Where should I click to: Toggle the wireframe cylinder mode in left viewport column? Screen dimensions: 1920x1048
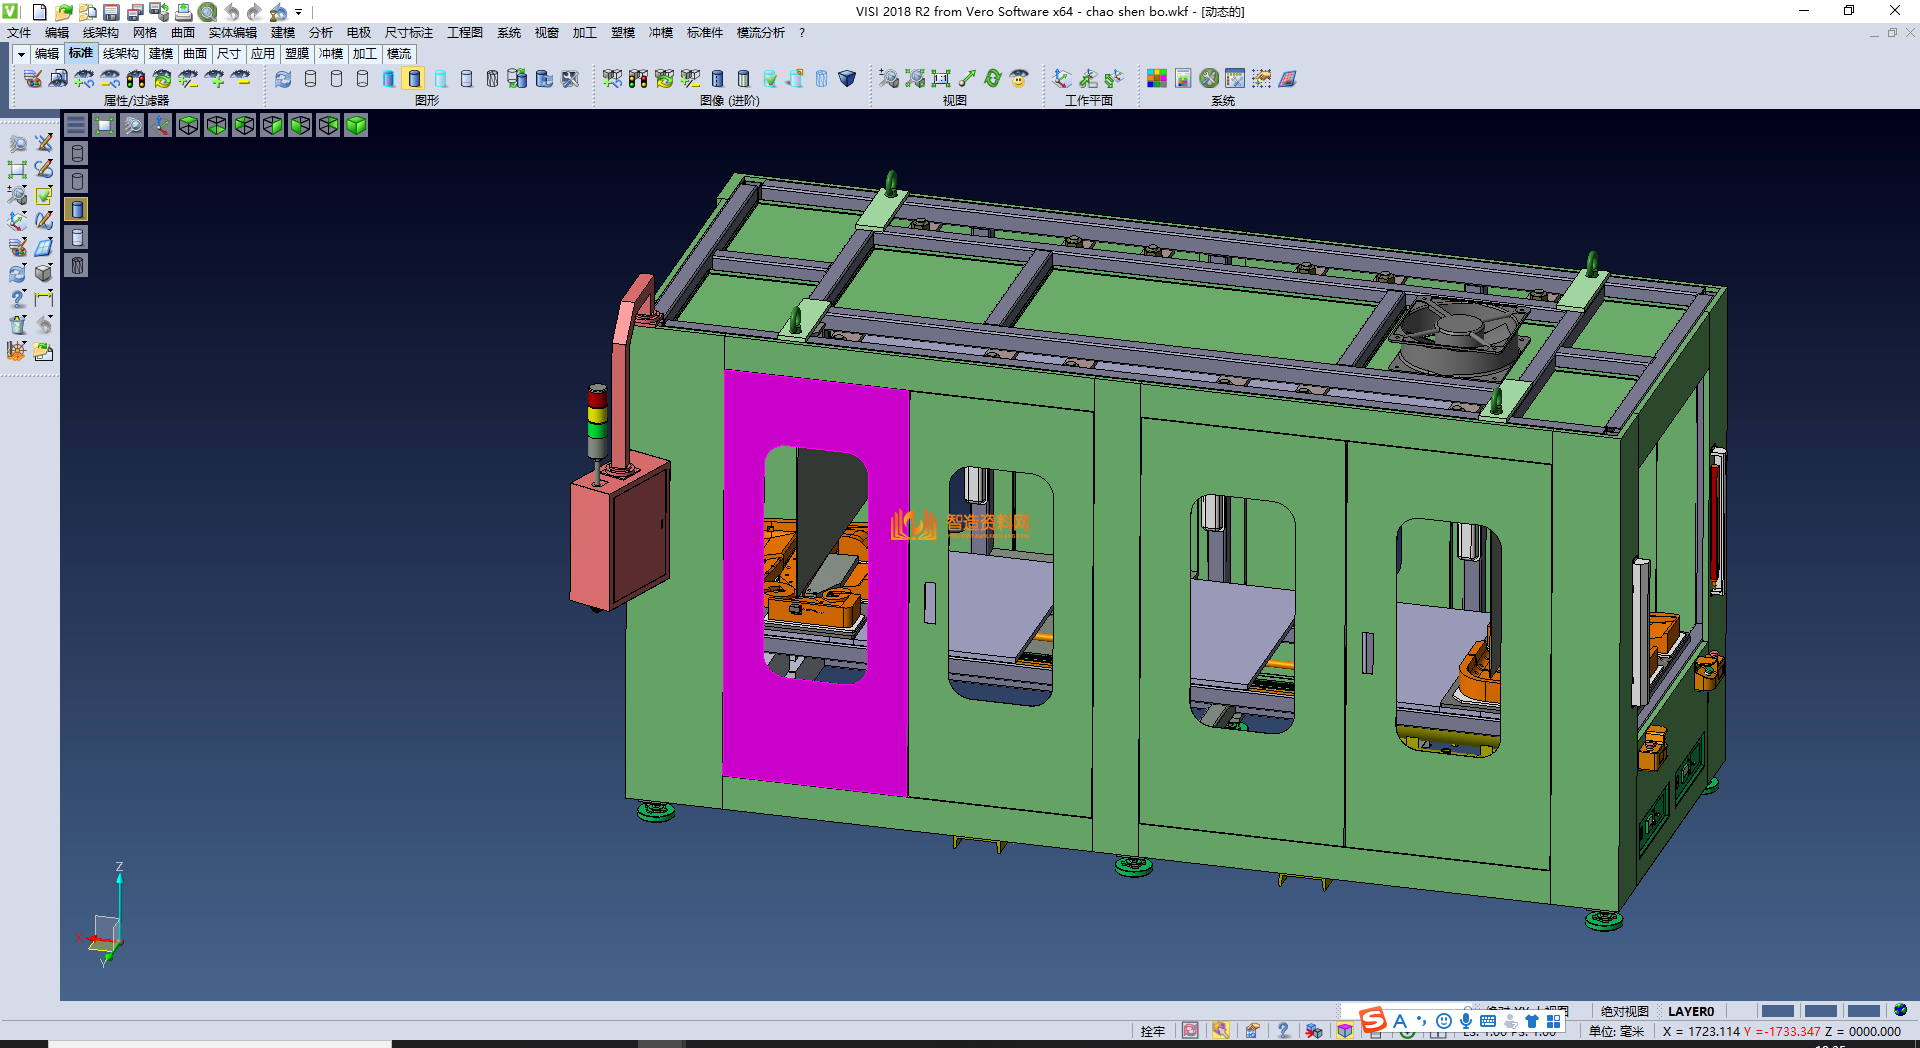click(77, 153)
